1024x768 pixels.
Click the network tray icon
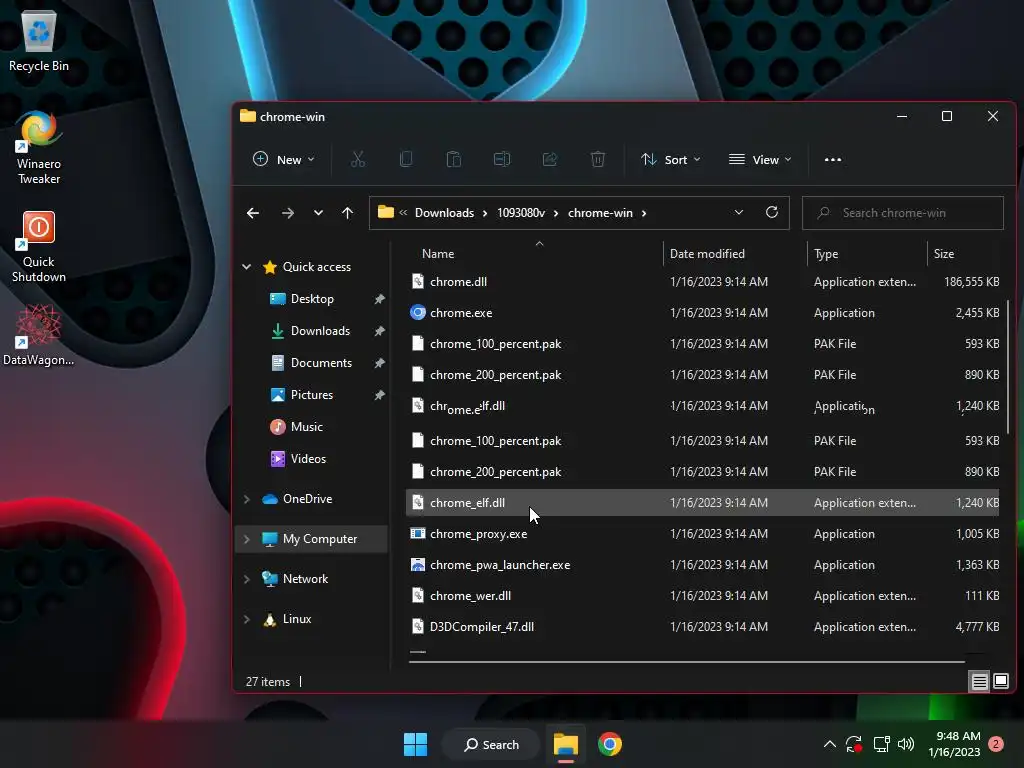click(882, 744)
